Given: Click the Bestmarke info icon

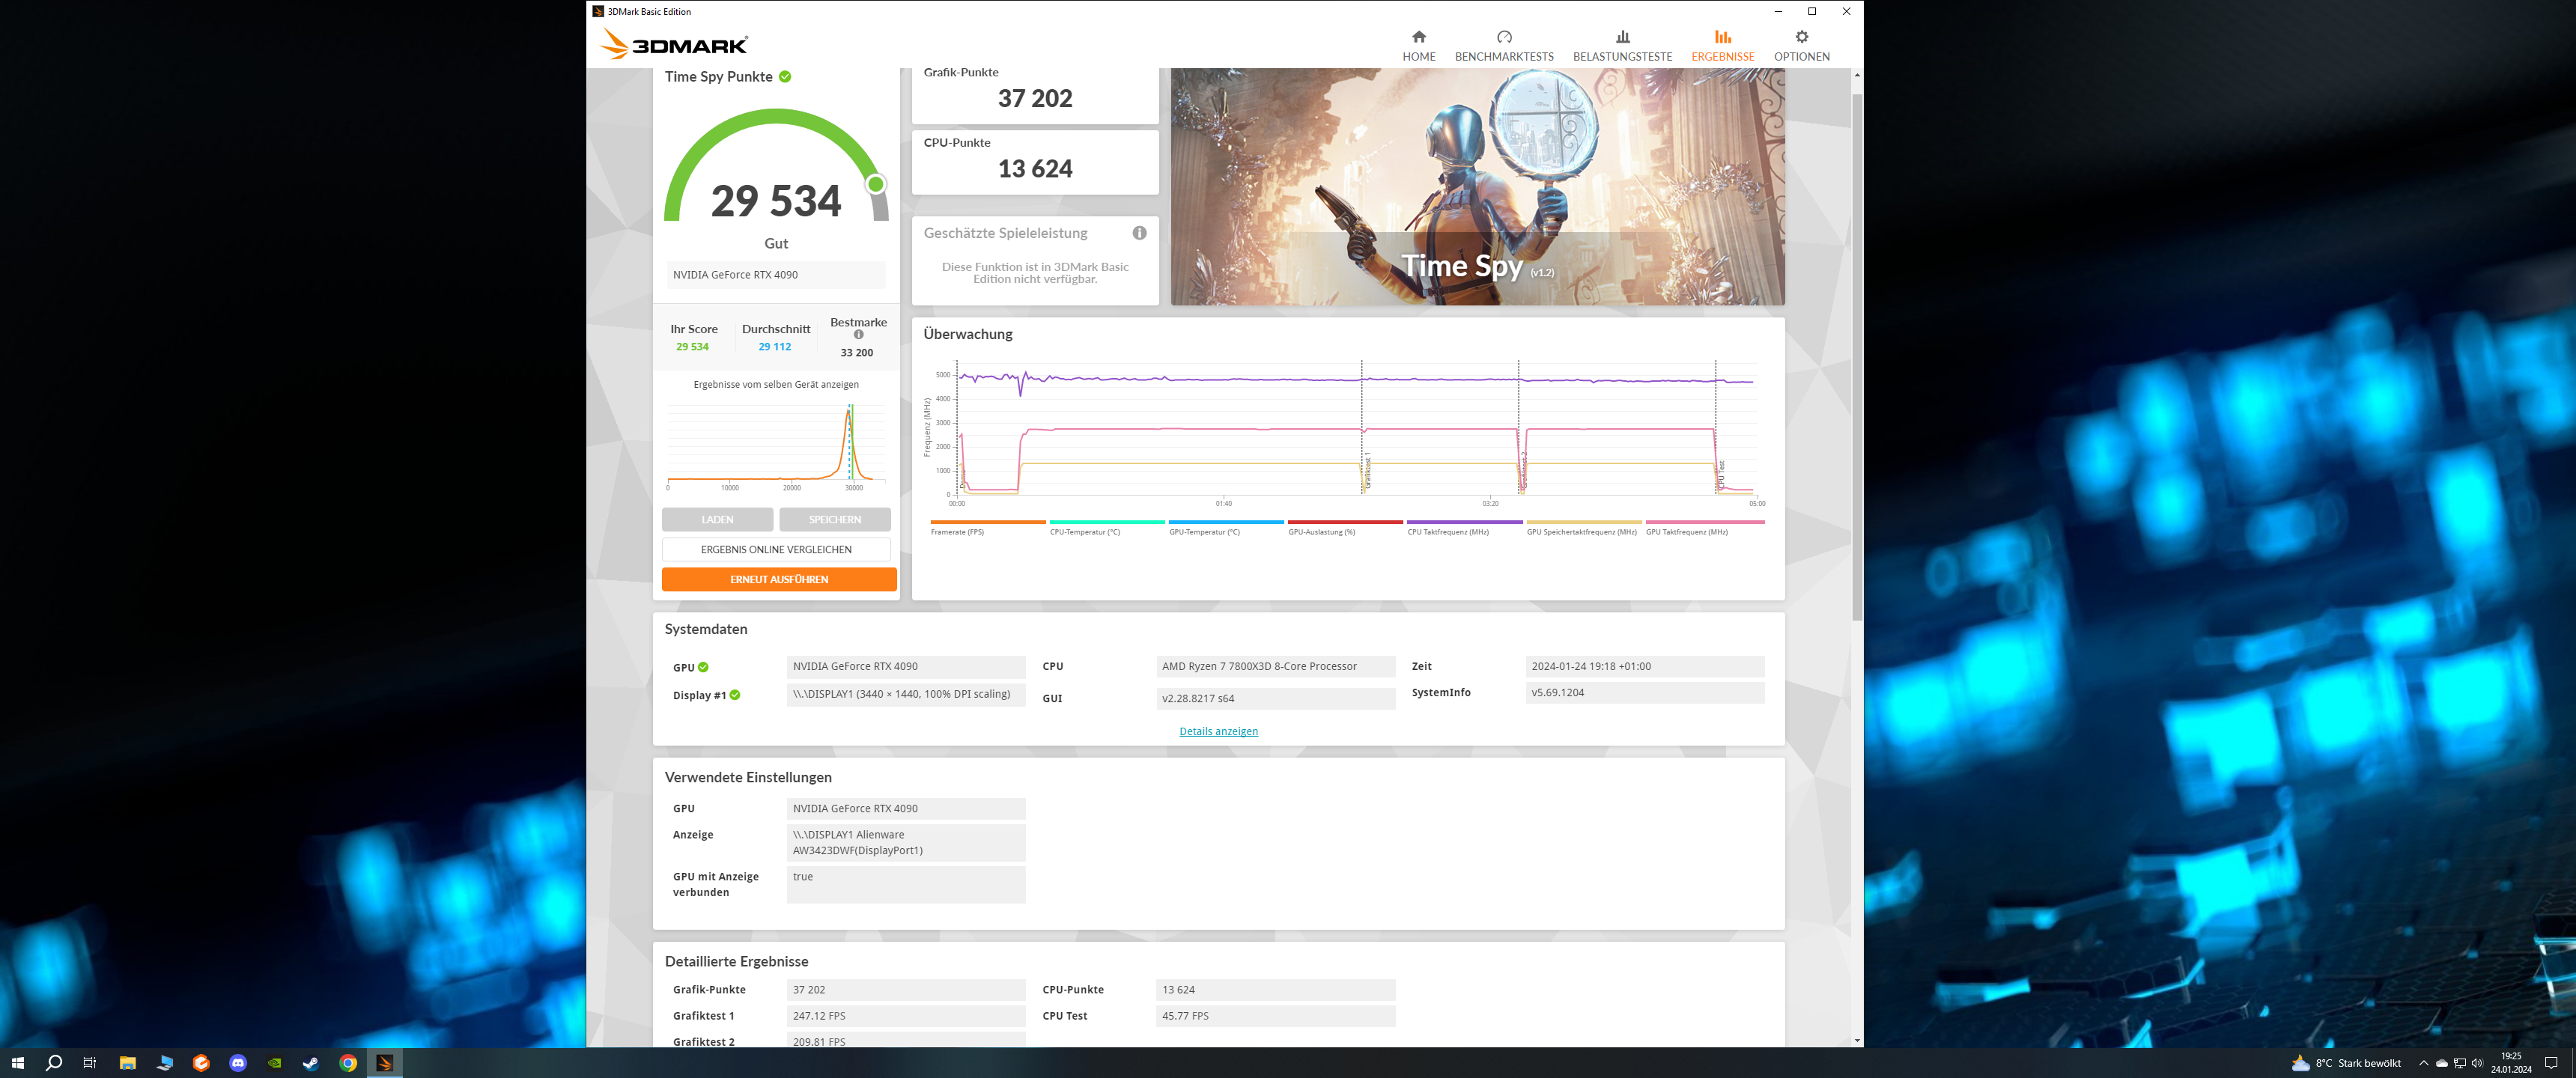Looking at the screenshot, I should point(858,335).
